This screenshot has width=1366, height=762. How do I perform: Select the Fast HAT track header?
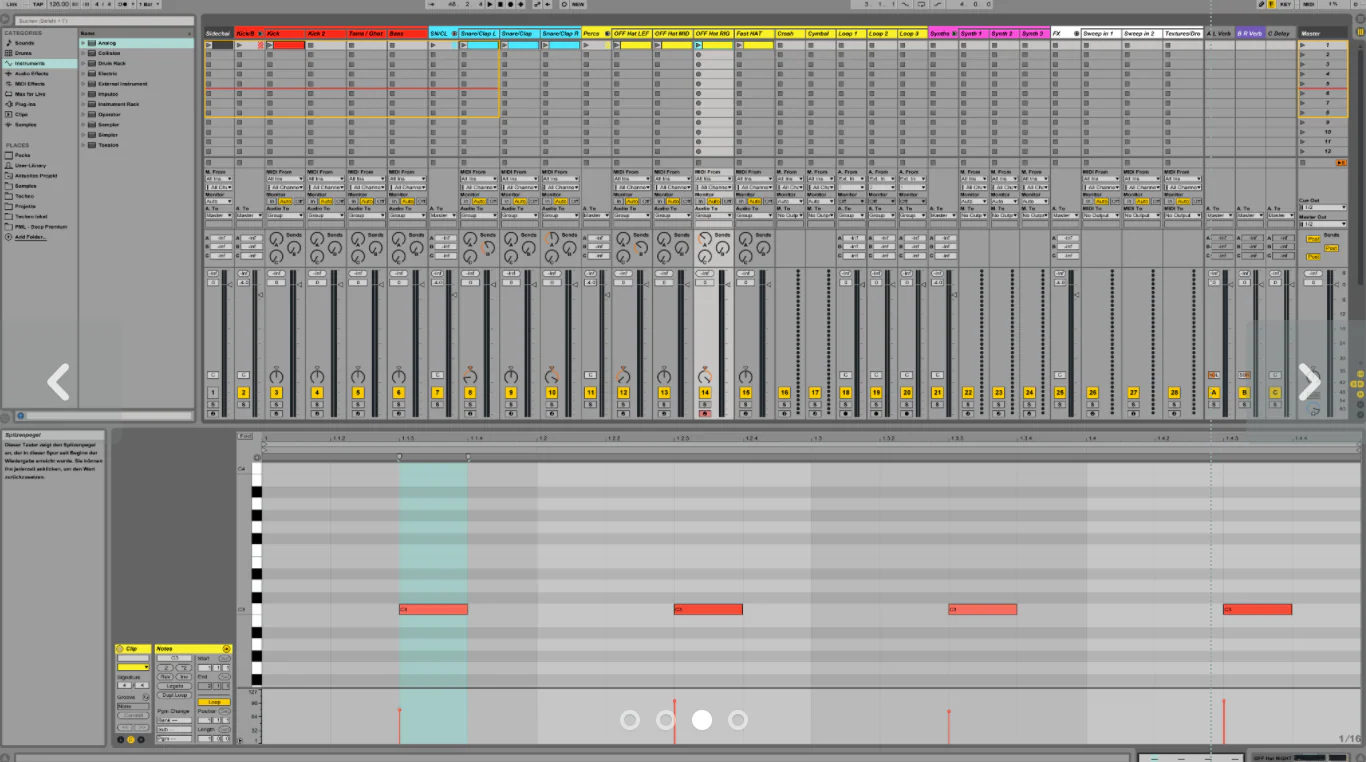pos(754,33)
